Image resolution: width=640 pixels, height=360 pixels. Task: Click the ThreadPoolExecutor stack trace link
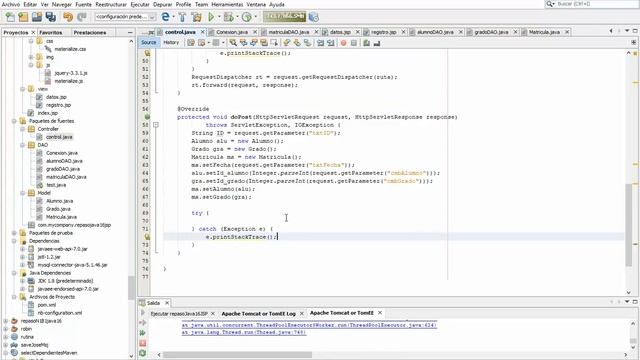pos(309,325)
